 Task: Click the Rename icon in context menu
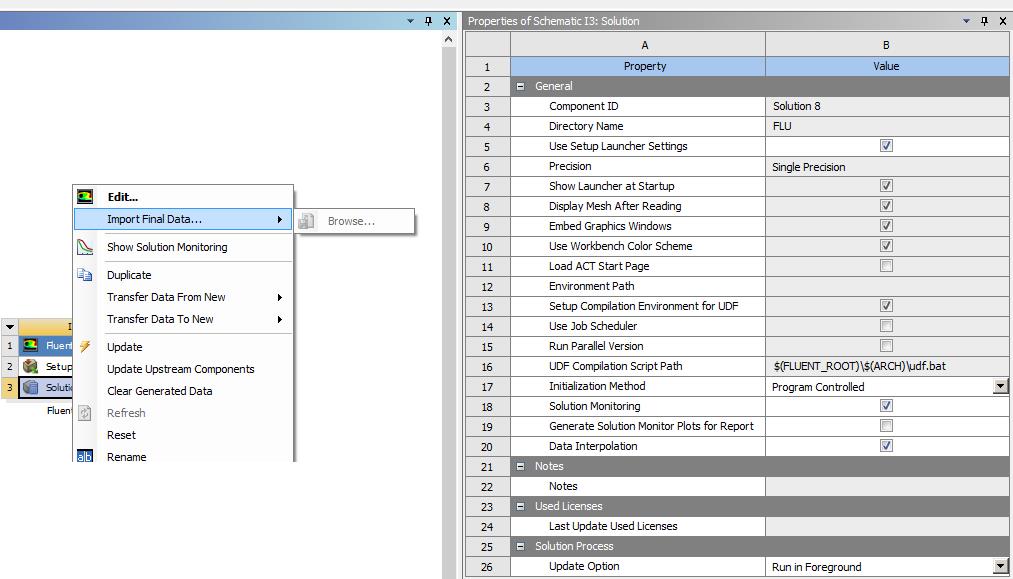tap(85, 457)
